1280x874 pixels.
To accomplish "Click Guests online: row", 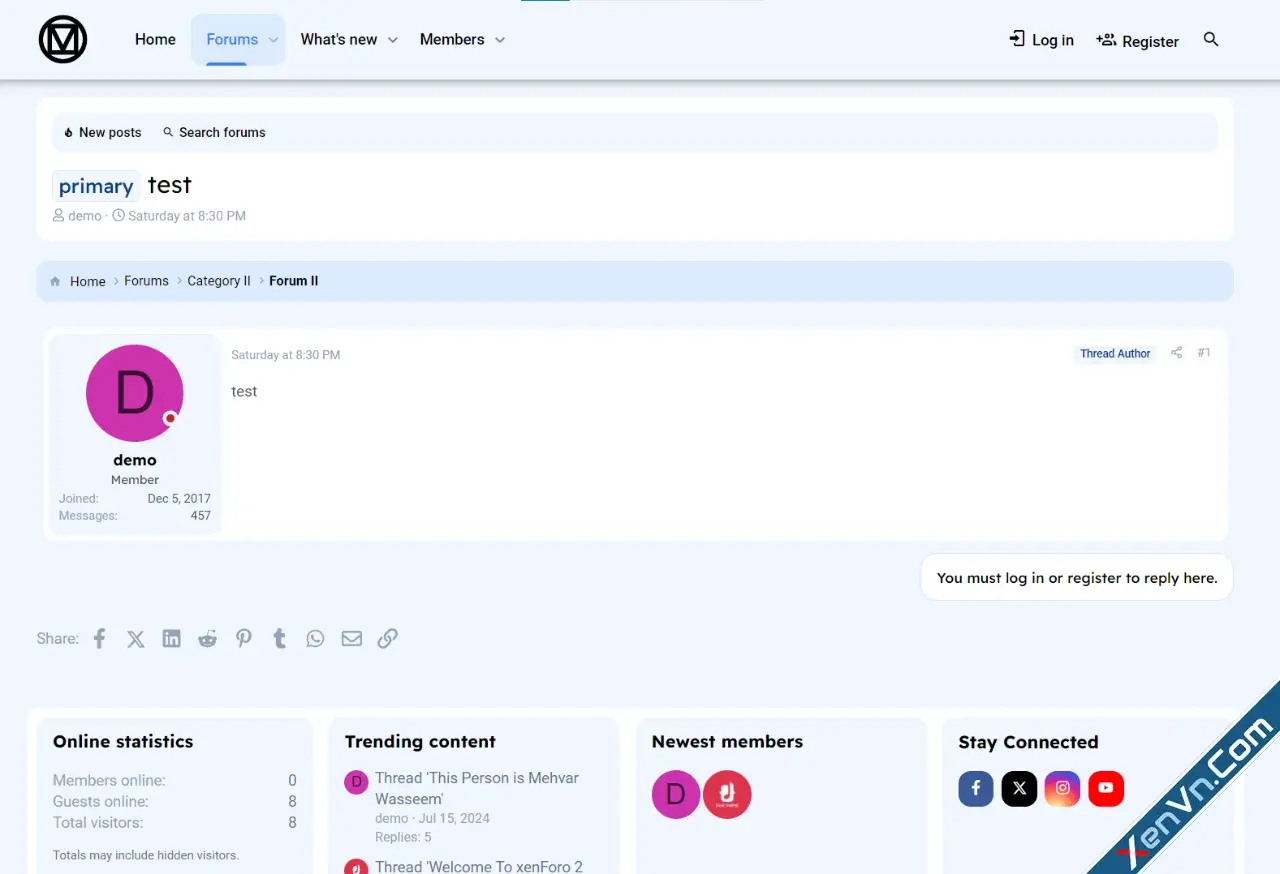I will (x=175, y=801).
